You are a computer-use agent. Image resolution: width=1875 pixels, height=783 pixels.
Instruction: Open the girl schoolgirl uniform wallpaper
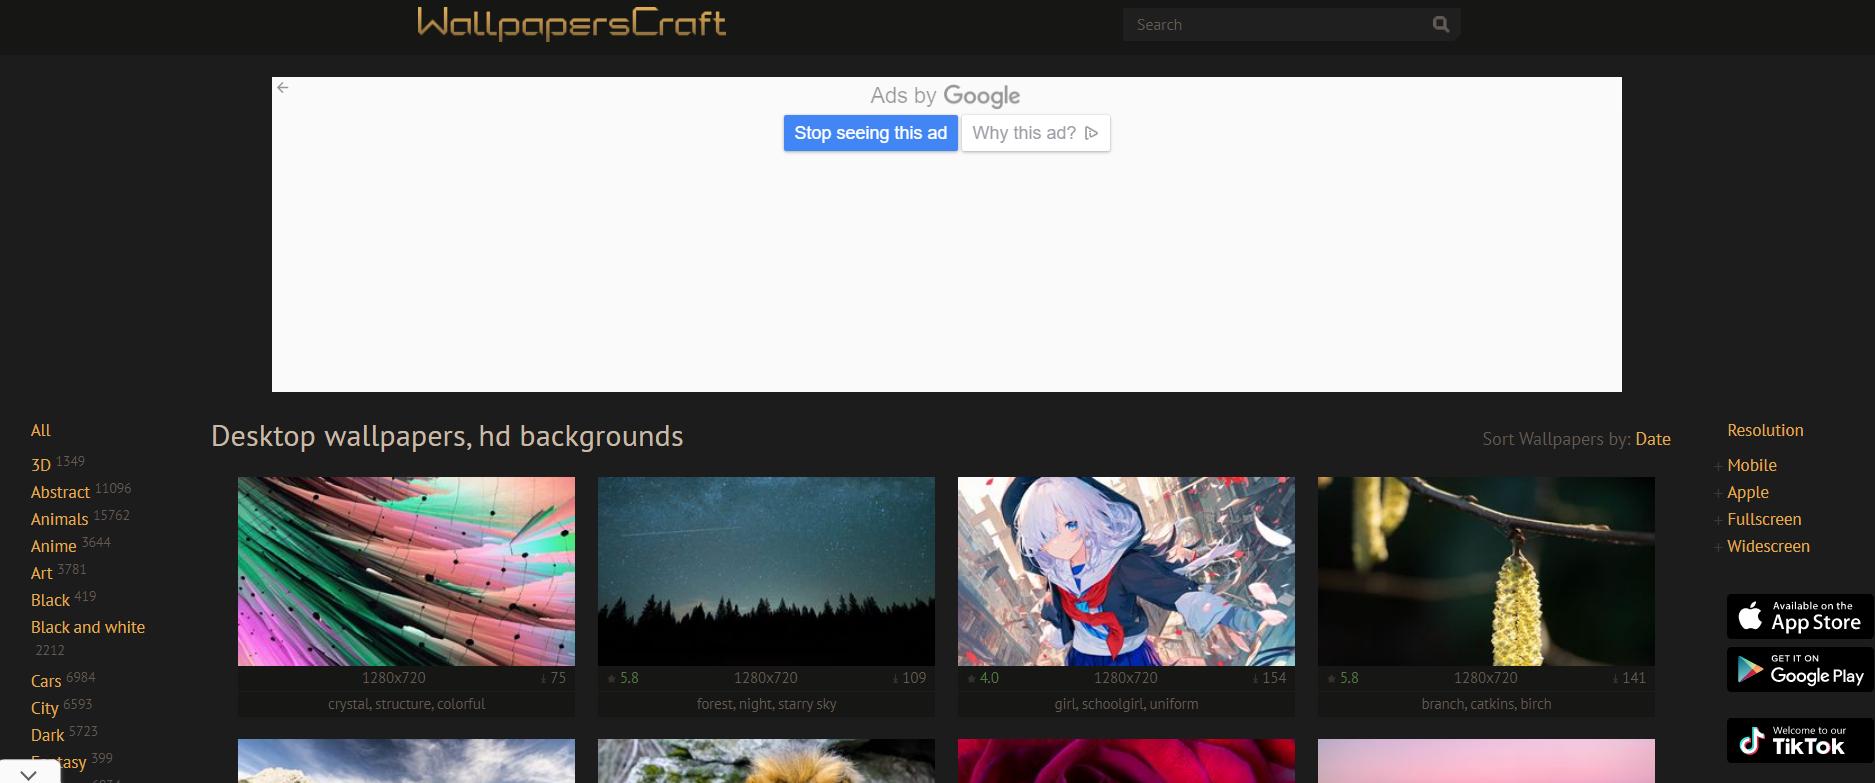1126,571
